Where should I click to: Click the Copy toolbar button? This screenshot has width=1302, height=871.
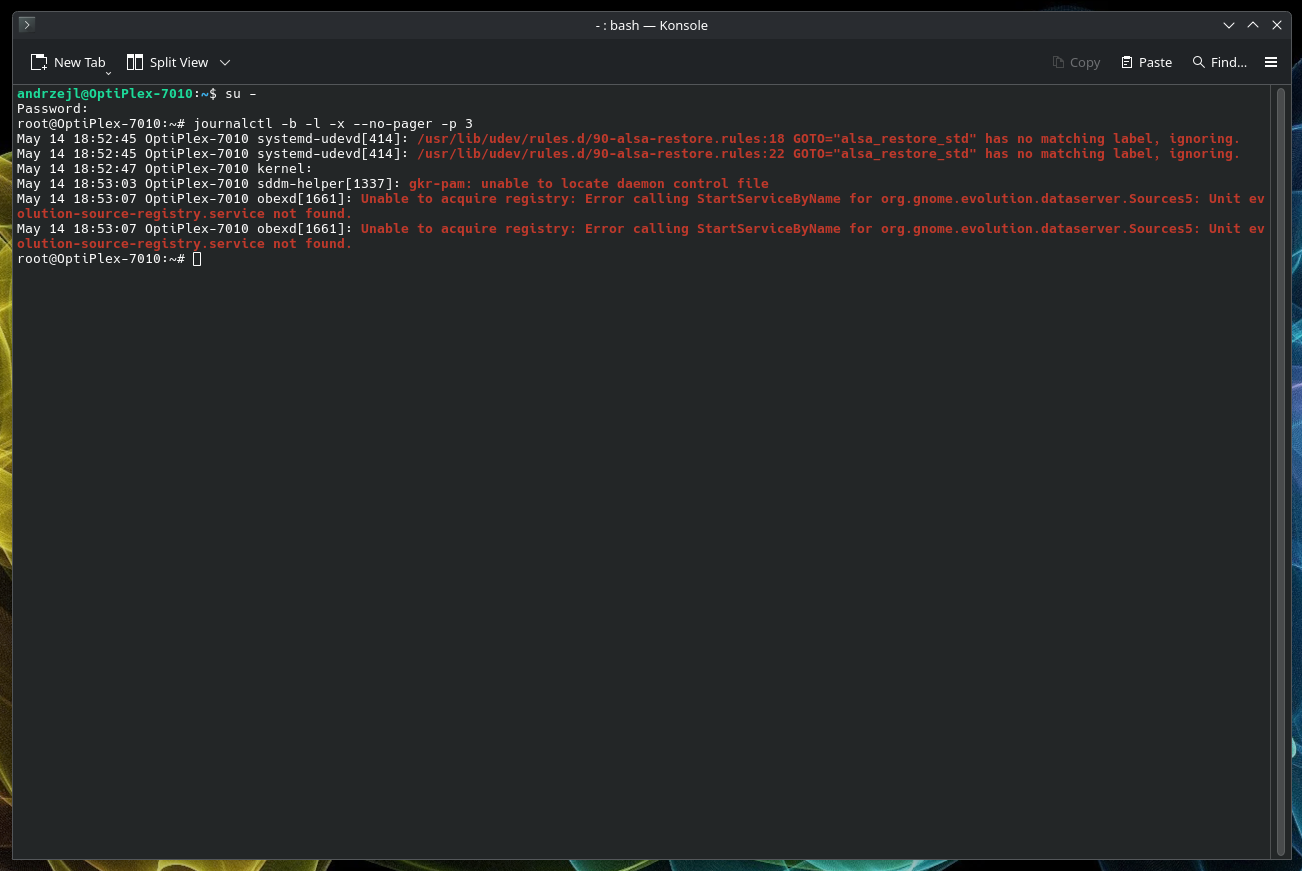point(1076,62)
